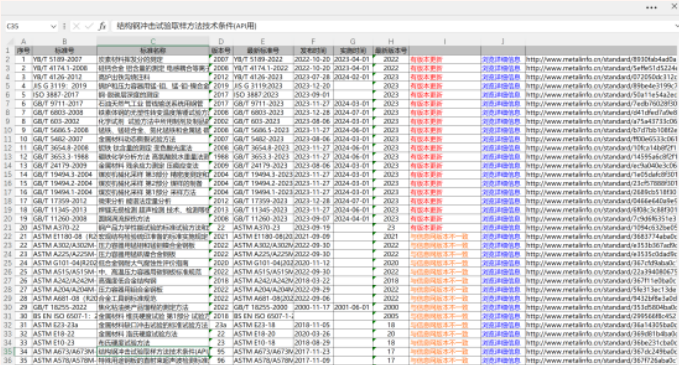679x365 pixels.
Task: Click cell GB/T 11260-2008
Action: (x=65, y=219)
